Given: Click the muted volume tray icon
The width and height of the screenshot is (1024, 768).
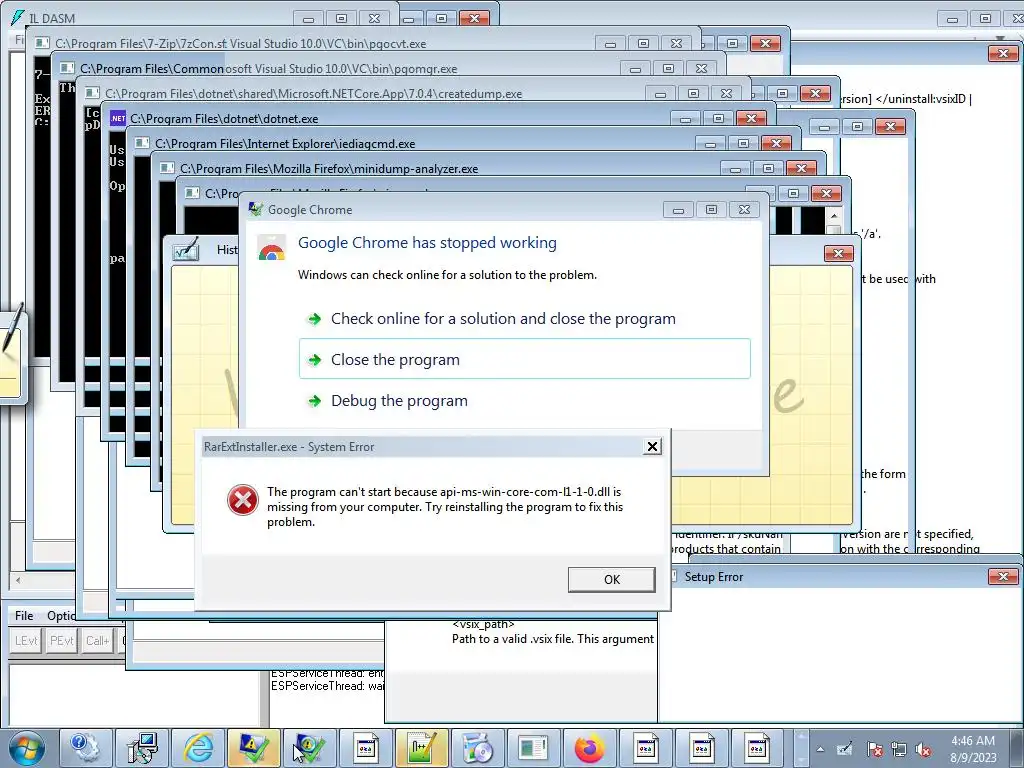Looking at the screenshot, I should [x=923, y=750].
